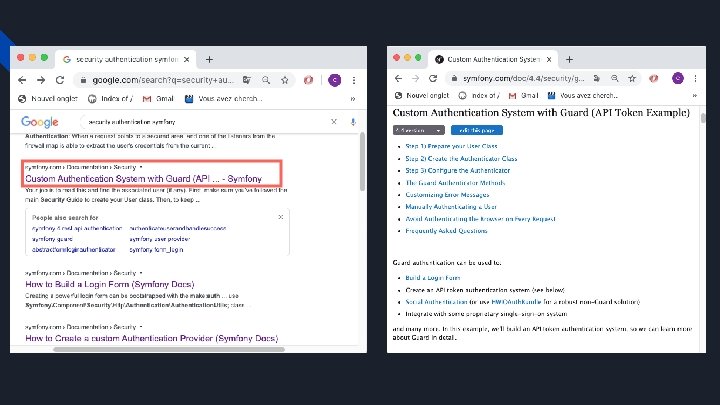This screenshot has height=405, width=720.
Task: Click the google.com address bar
Action: pyautogui.click(x=158, y=80)
